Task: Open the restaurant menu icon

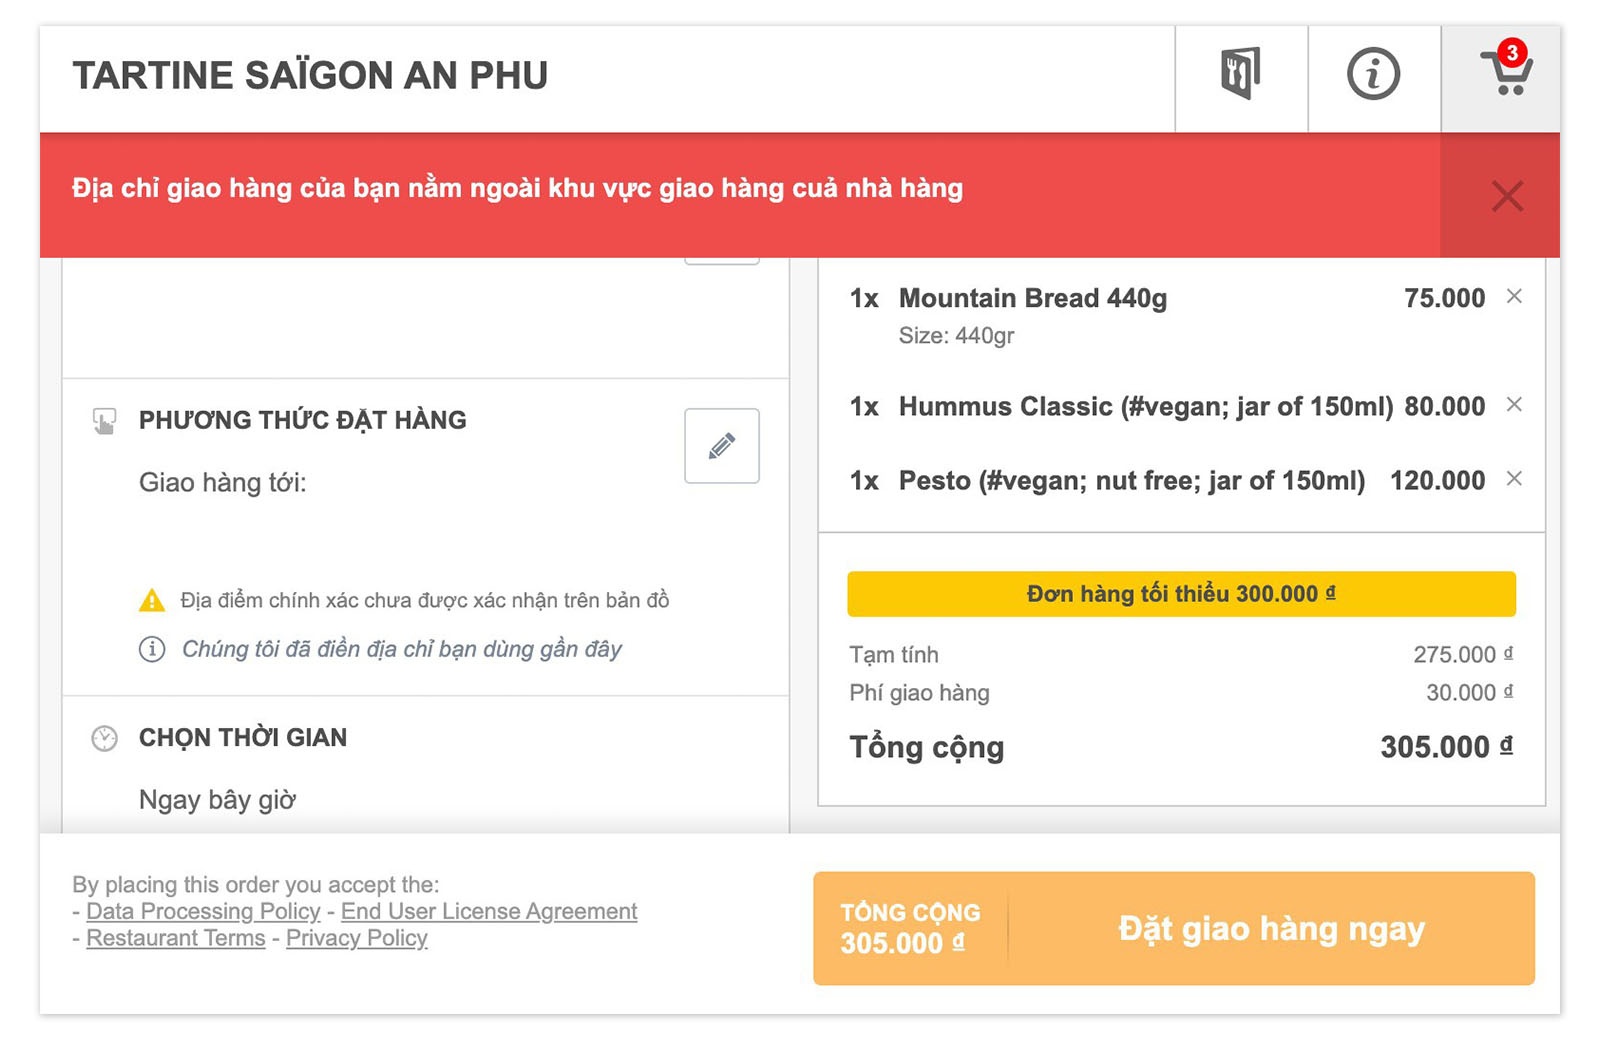Action: pos(1240,74)
